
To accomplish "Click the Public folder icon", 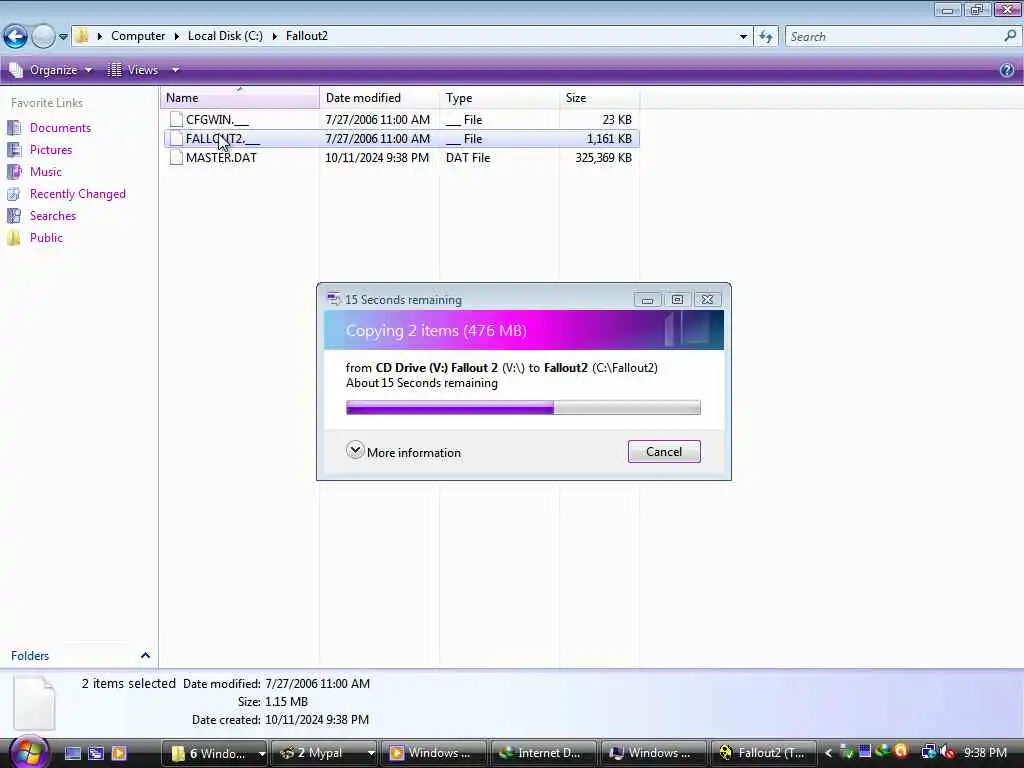I will (14, 238).
